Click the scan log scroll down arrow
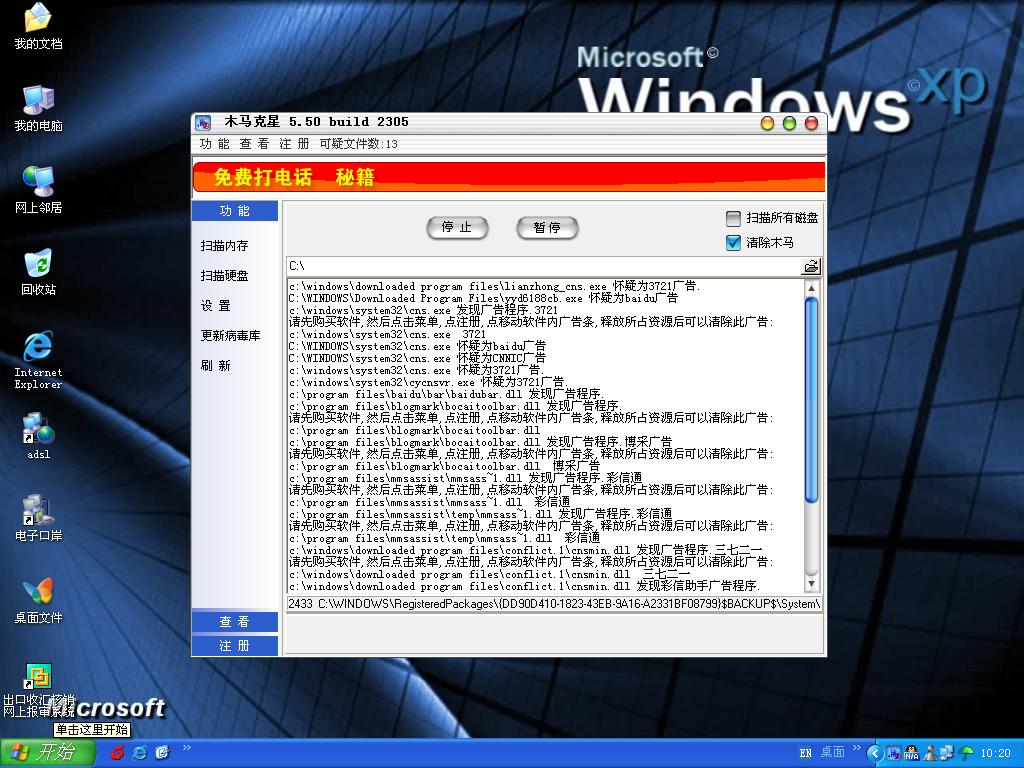 click(811, 584)
